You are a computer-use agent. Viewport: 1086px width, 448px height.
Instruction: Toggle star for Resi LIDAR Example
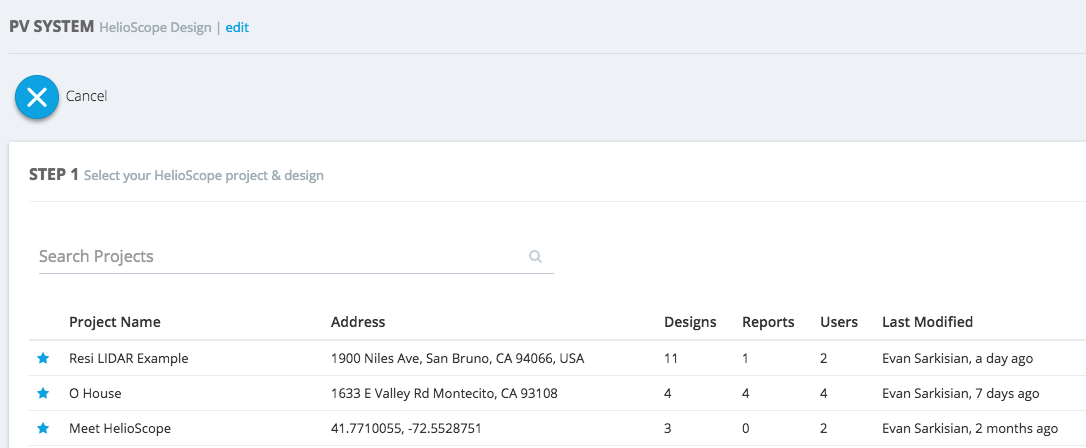43,358
